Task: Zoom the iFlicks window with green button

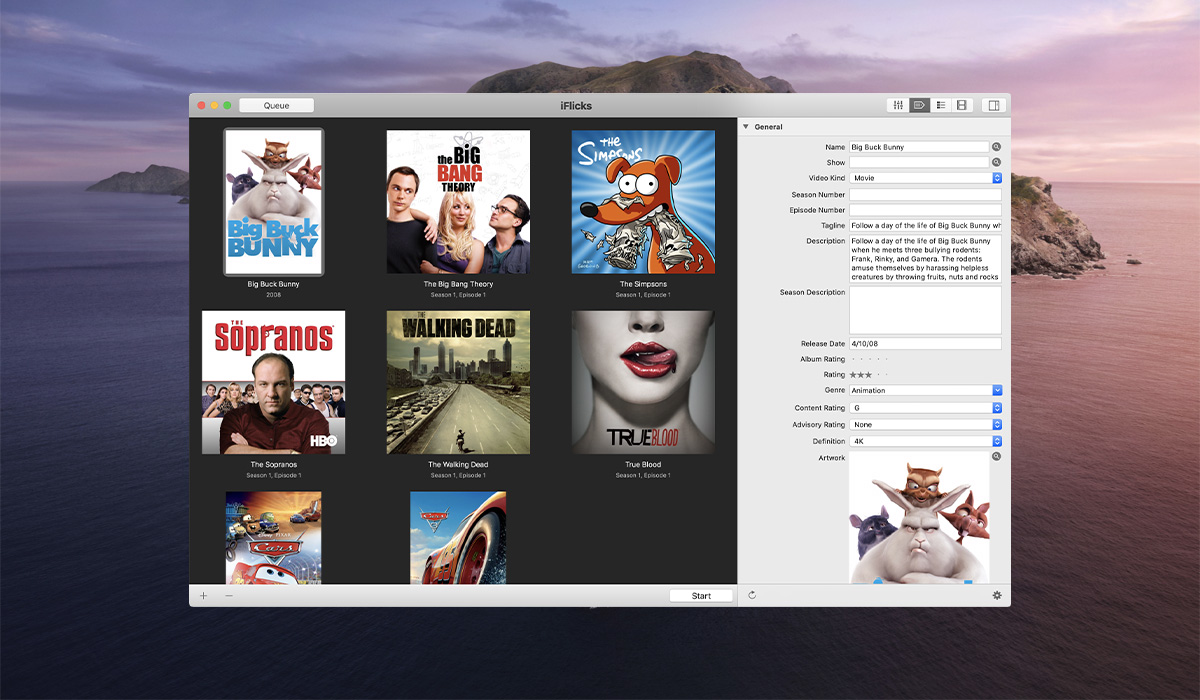Action: pos(227,105)
